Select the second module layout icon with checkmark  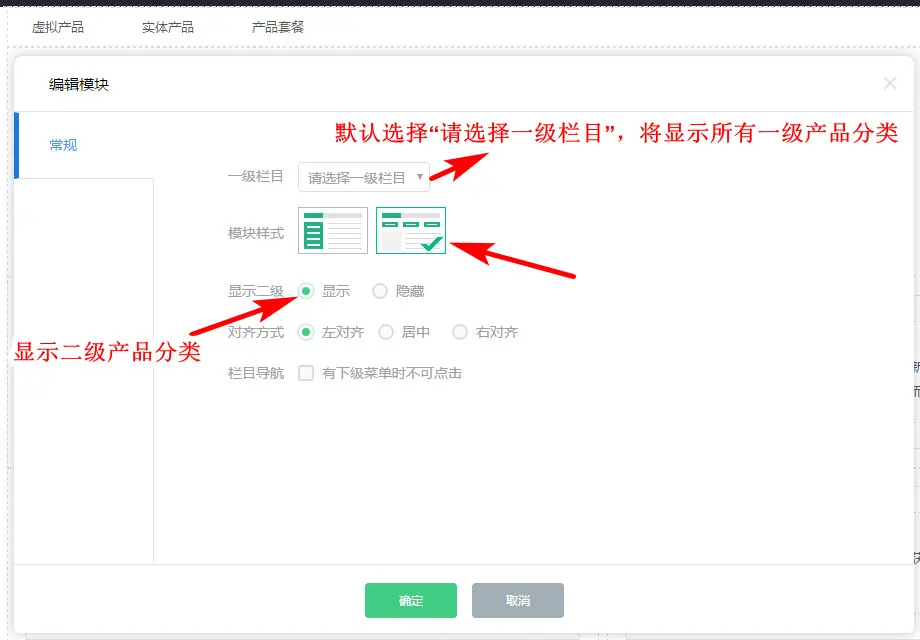point(410,230)
